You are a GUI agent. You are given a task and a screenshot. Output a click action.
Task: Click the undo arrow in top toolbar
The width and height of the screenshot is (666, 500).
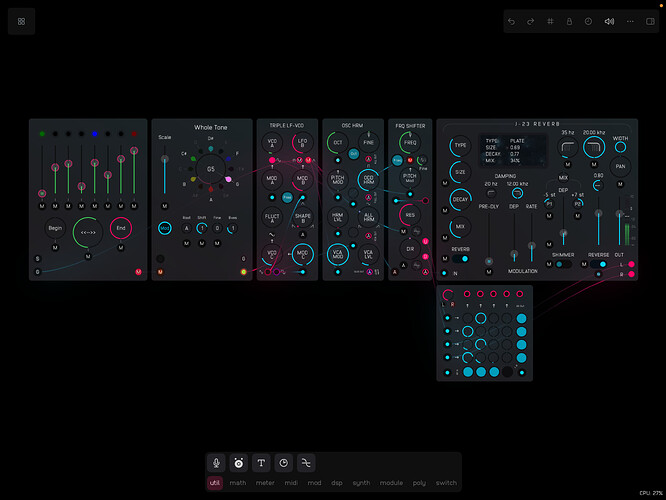tap(512, 21)
